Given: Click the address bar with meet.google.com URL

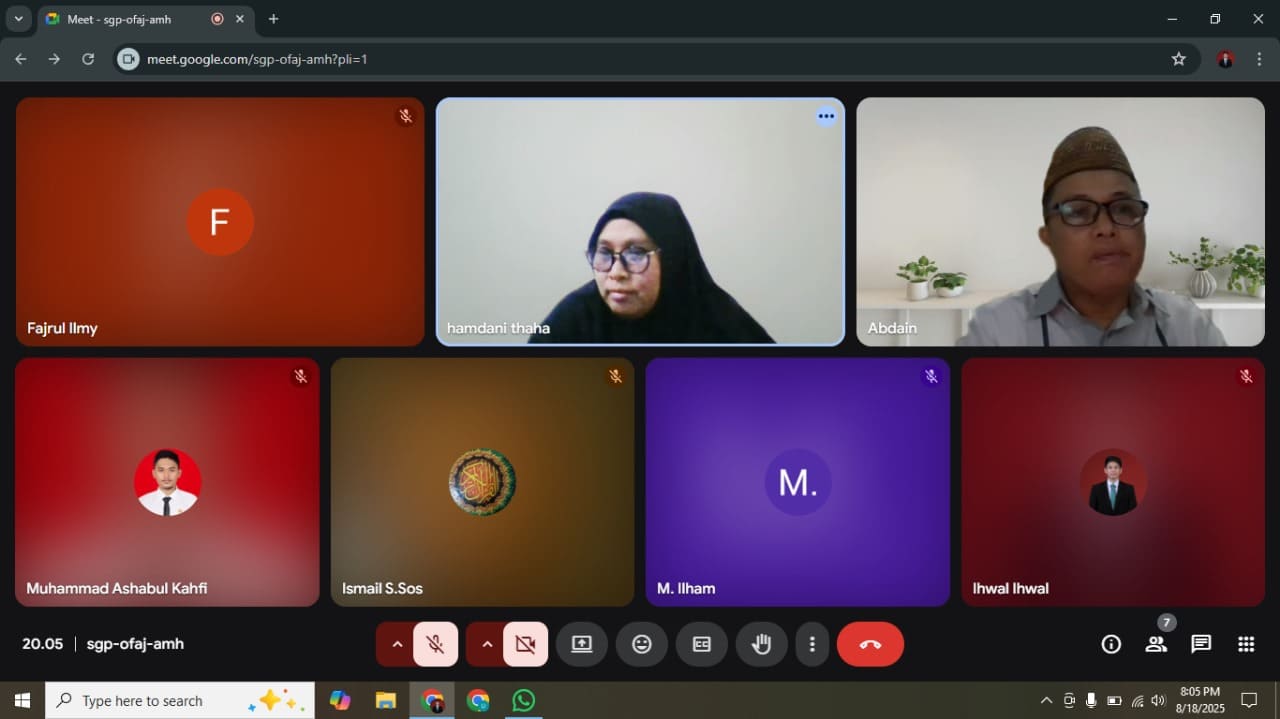Looking at the screenshot, I should 640,59.
